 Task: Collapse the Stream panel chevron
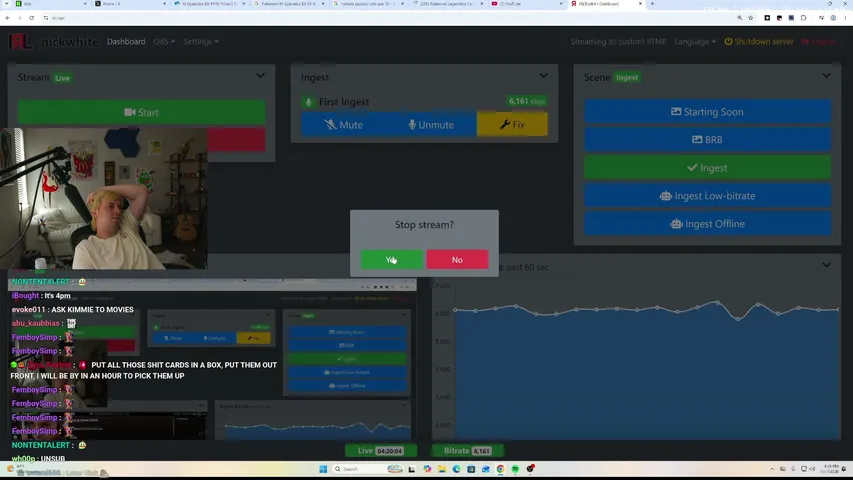point(261,76)
